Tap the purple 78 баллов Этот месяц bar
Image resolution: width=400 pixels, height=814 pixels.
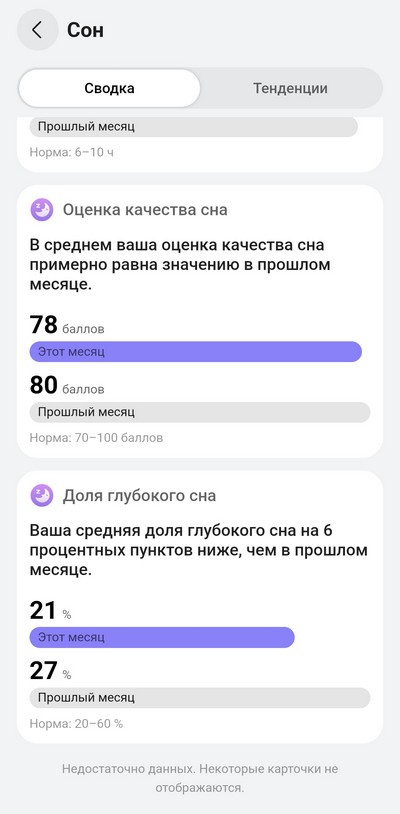tap(195, 351)
